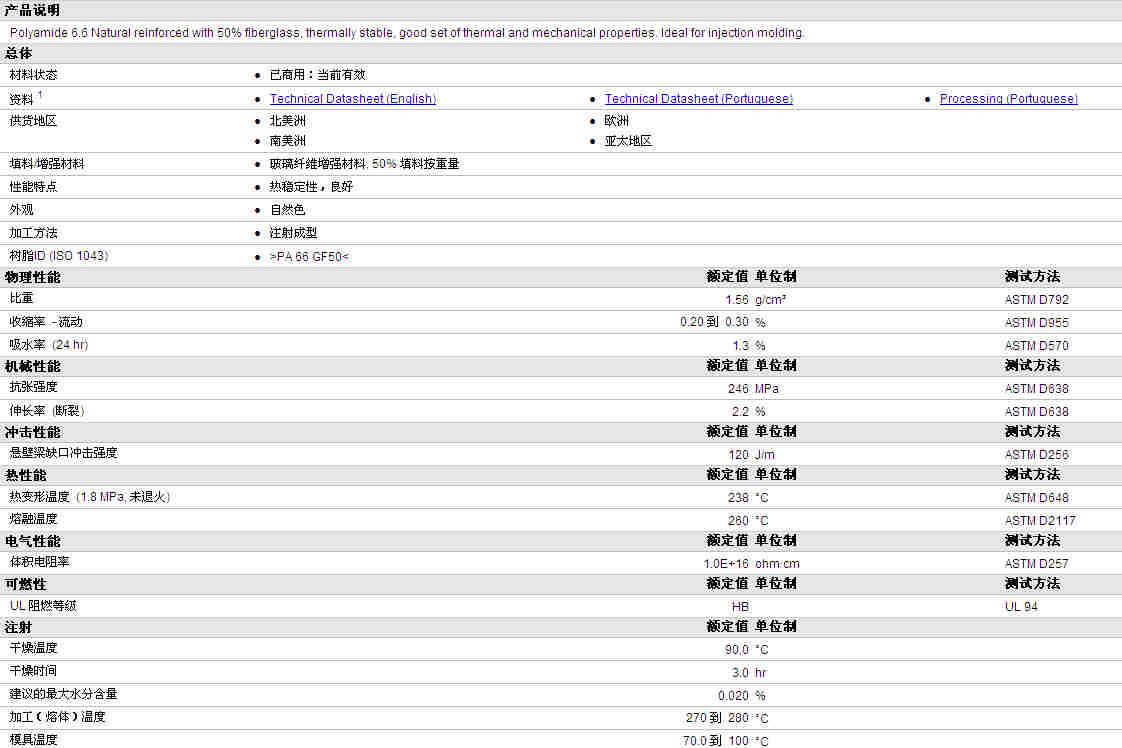The image size is (1122, 748).
Task: Click 热变形温度 (1.8 MPa, 未退火) label
Action: 89,497
